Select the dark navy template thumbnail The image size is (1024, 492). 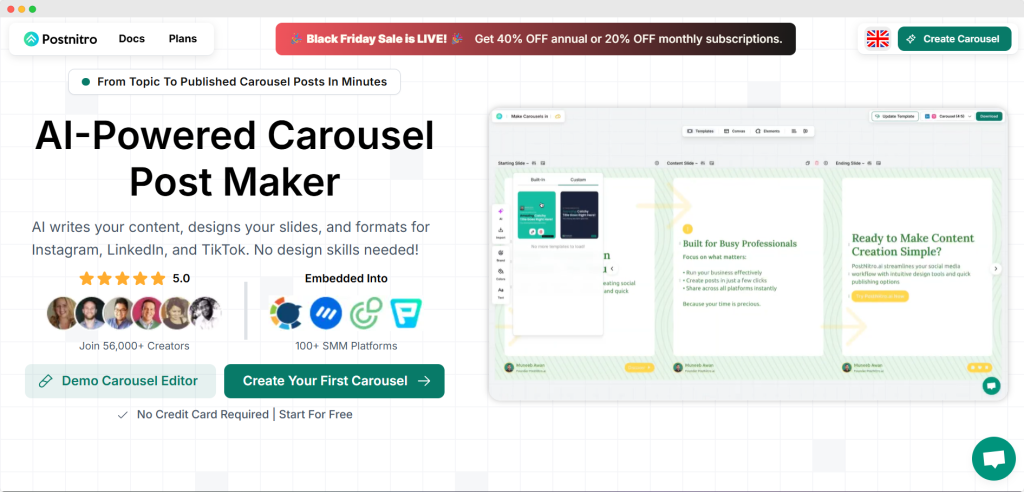[x=579, y=215]
